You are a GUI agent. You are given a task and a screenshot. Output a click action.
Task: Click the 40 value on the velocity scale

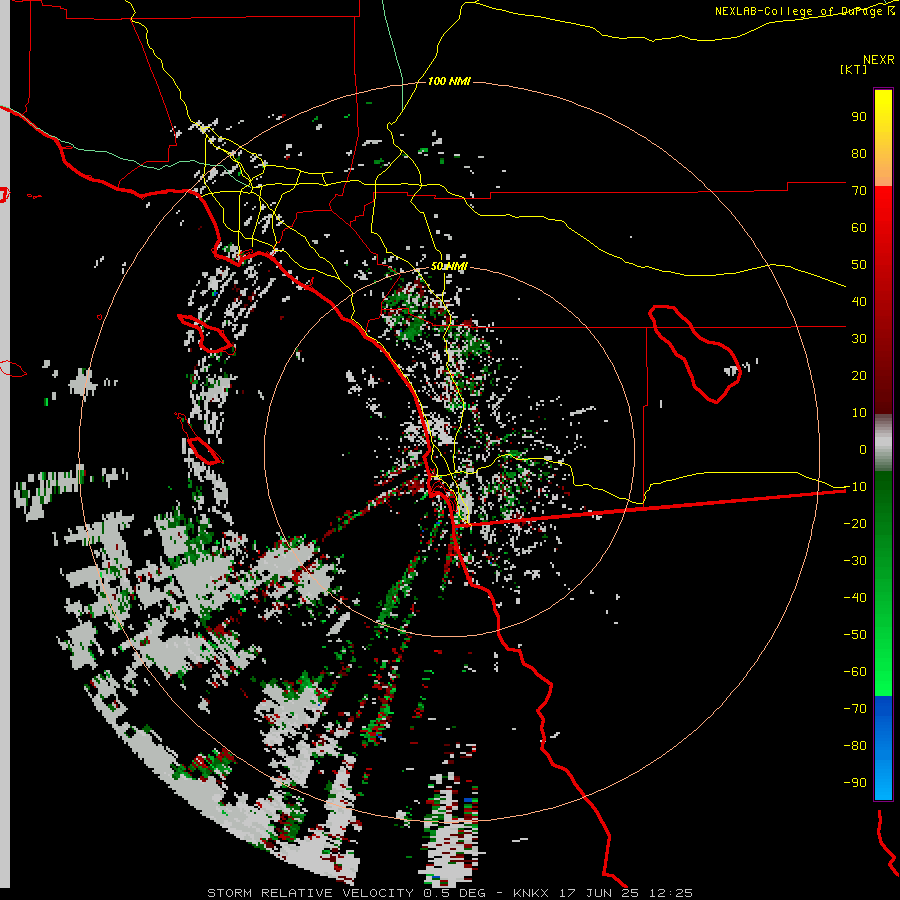[859, 302]
